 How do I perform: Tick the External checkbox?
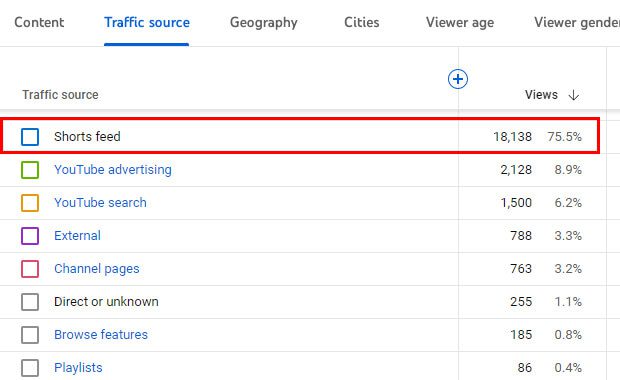(x=30, y=236)
